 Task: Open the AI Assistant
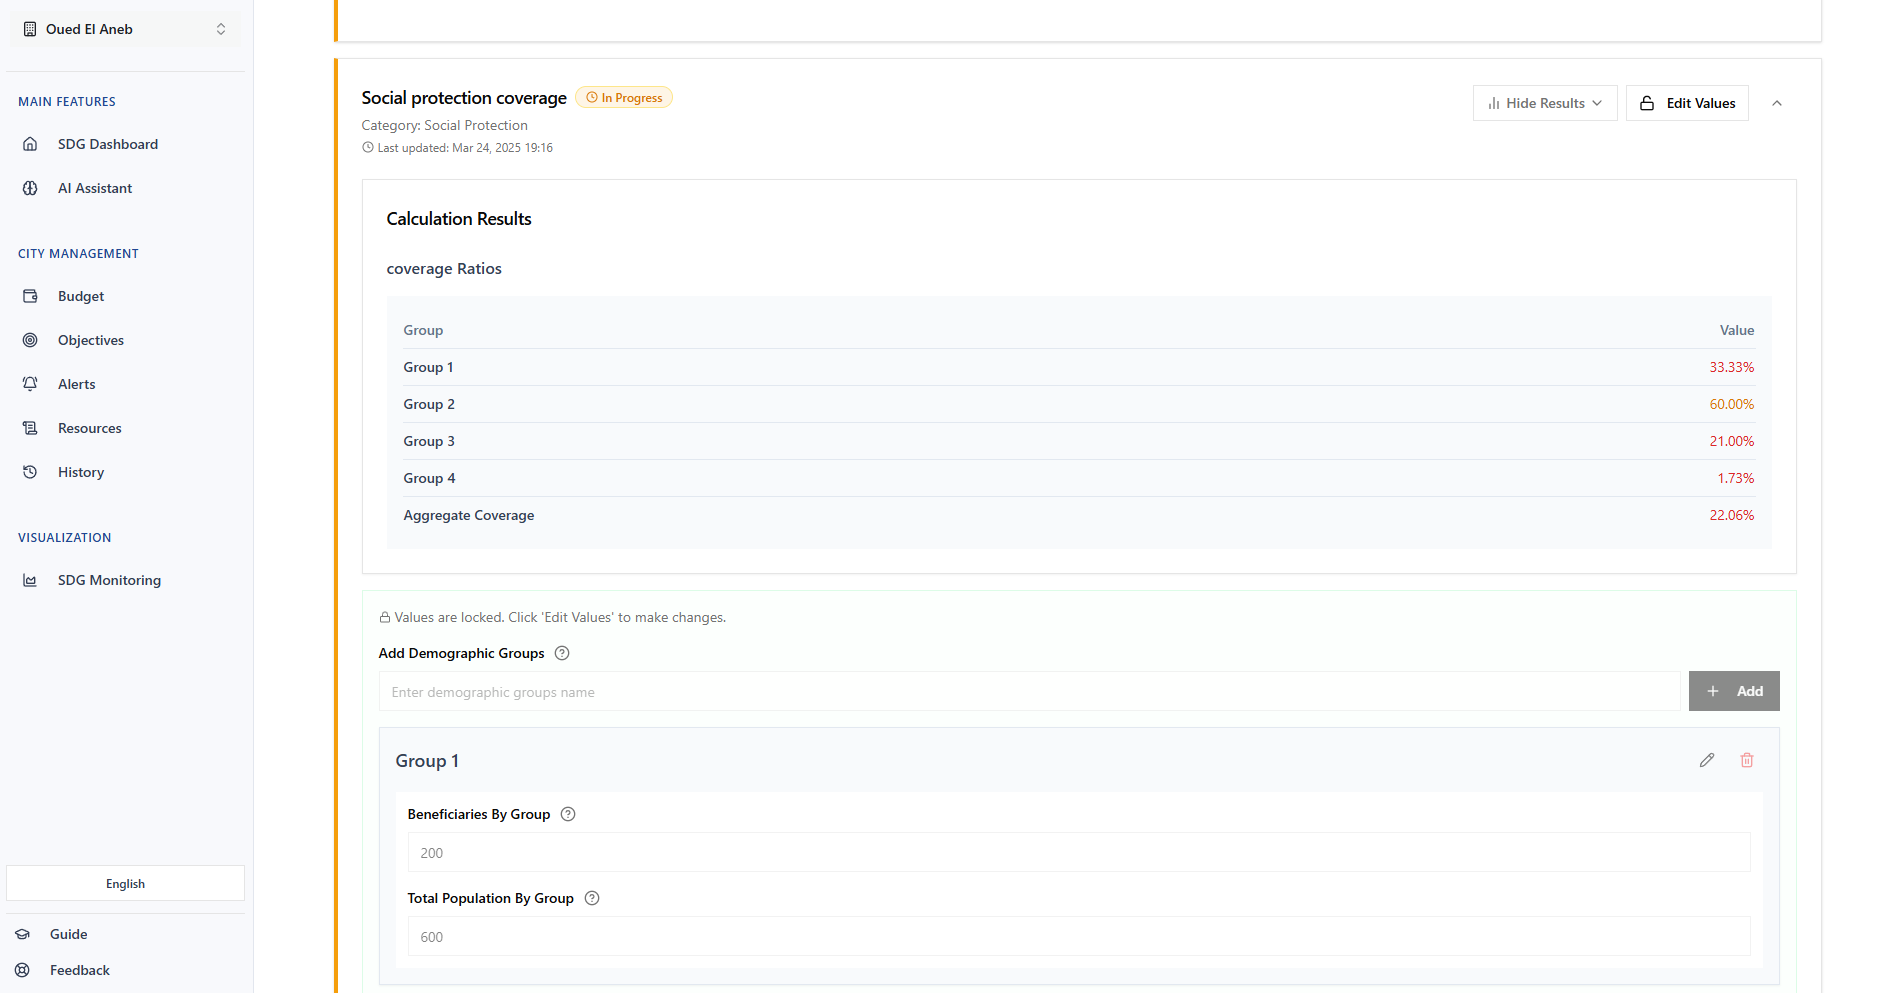click(x=95, y=188)
